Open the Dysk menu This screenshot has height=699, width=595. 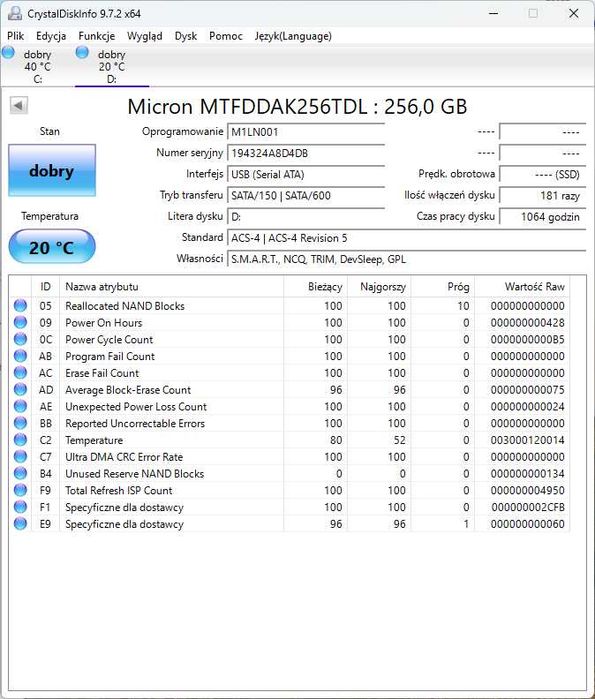pos(186,36)
